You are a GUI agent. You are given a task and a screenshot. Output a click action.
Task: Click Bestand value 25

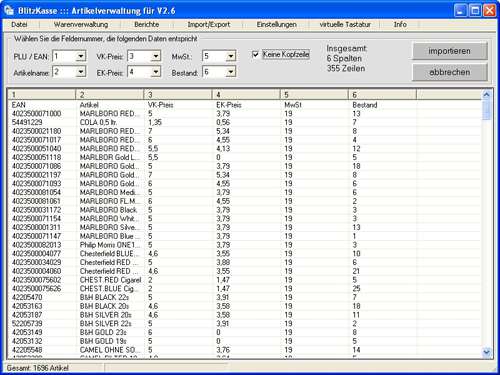(356, 289)
